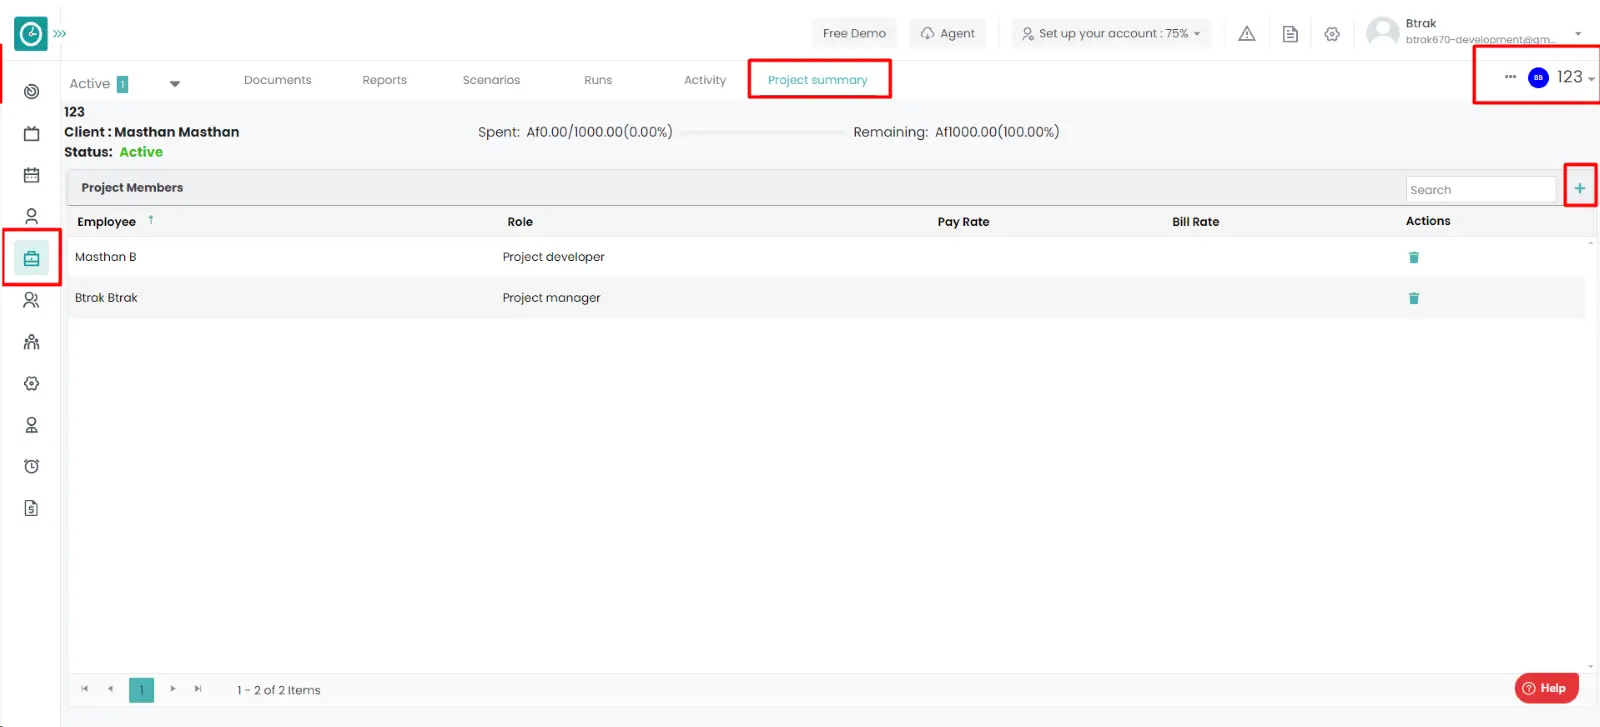The width and height of the screenshot is (1600, 727).
Task: Open the alert warning triangle icon
Action: (1246, 34)
